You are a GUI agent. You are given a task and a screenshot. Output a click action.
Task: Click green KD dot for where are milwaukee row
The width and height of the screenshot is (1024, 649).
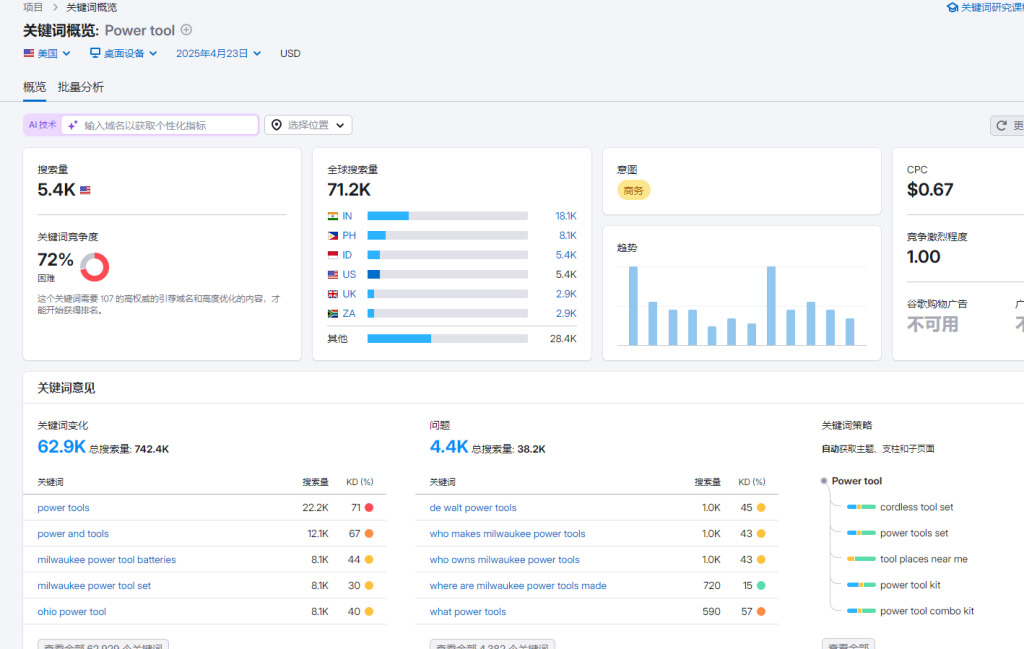click(x=761, y=586)
